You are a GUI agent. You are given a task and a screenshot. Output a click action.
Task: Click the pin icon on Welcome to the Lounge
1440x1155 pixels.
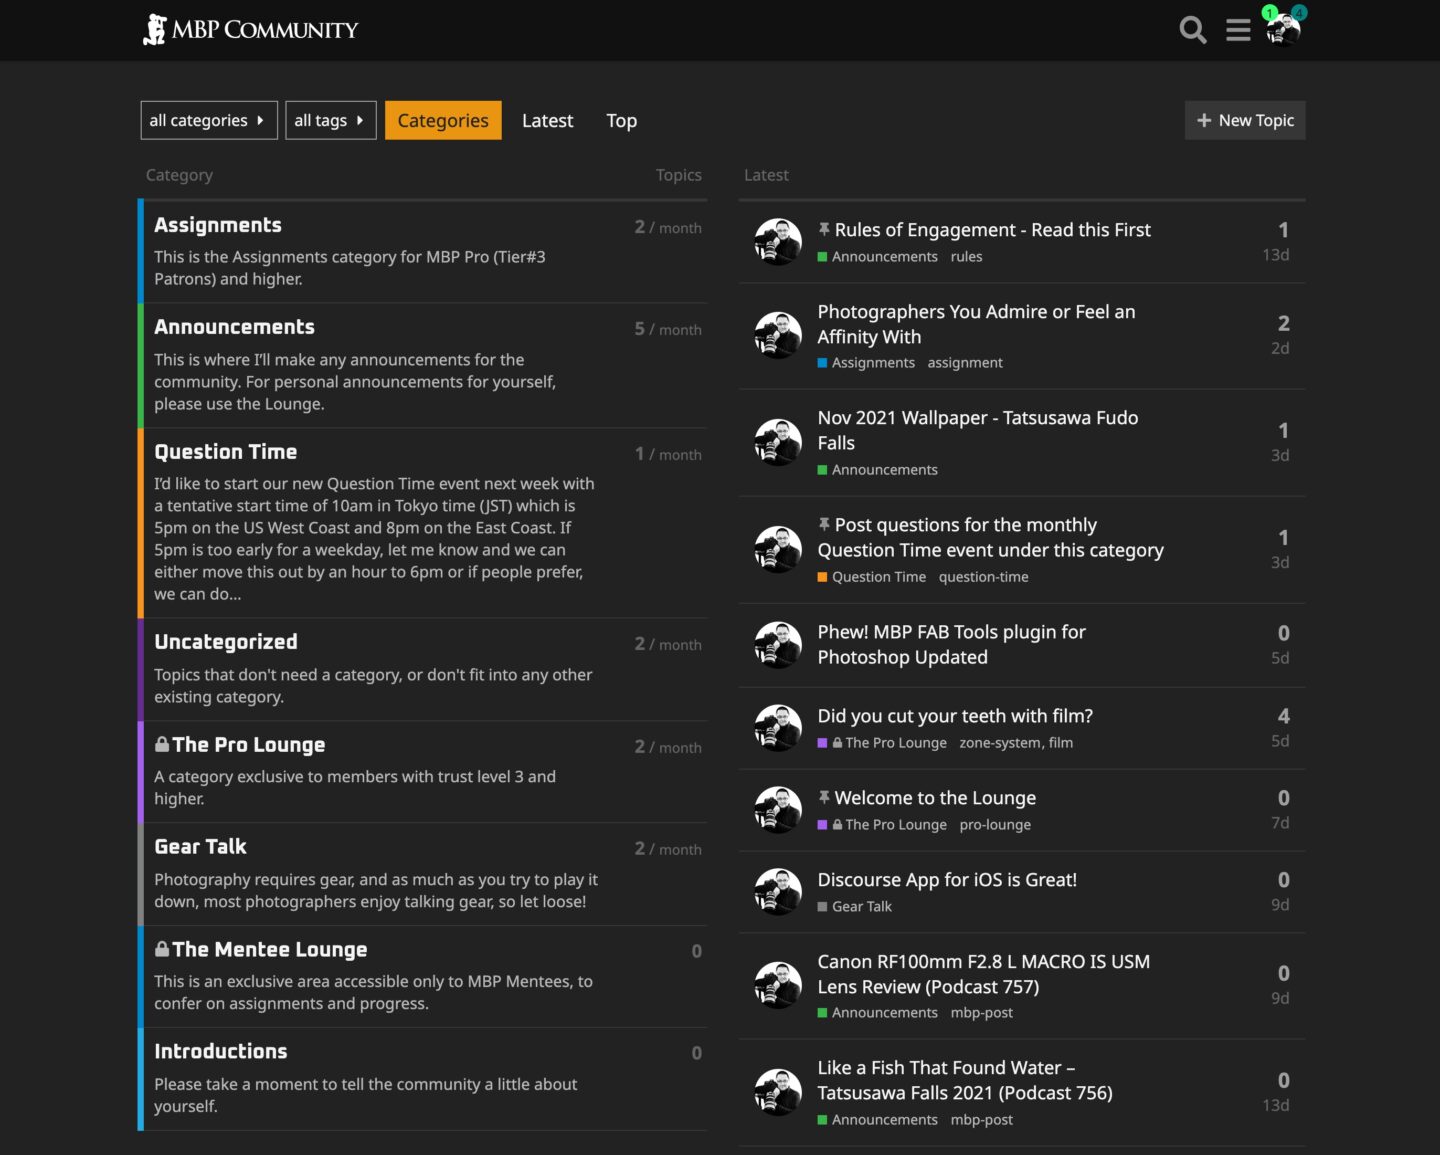(824, 797)
